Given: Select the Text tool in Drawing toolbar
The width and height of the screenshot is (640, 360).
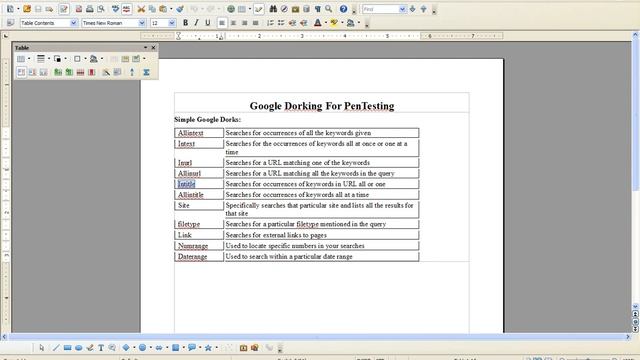Looking at the screenshot, I should coord(101,348).
